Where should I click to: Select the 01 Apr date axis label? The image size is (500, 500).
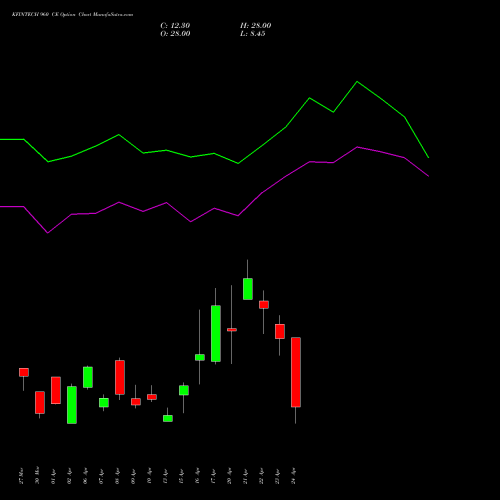pos(53,476)
